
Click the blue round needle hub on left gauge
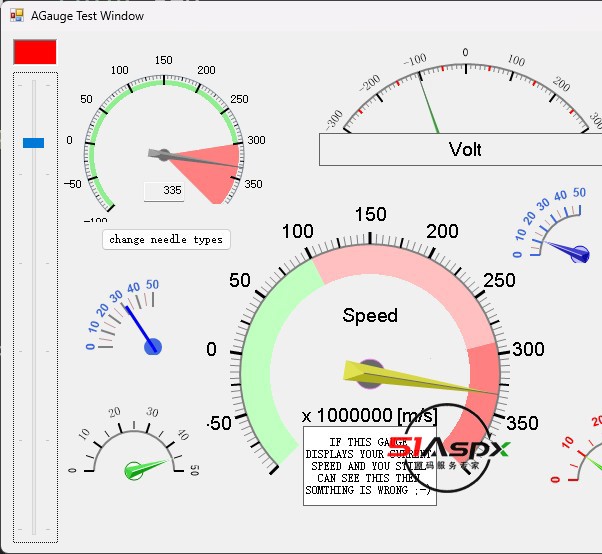[x=153, y=347]
